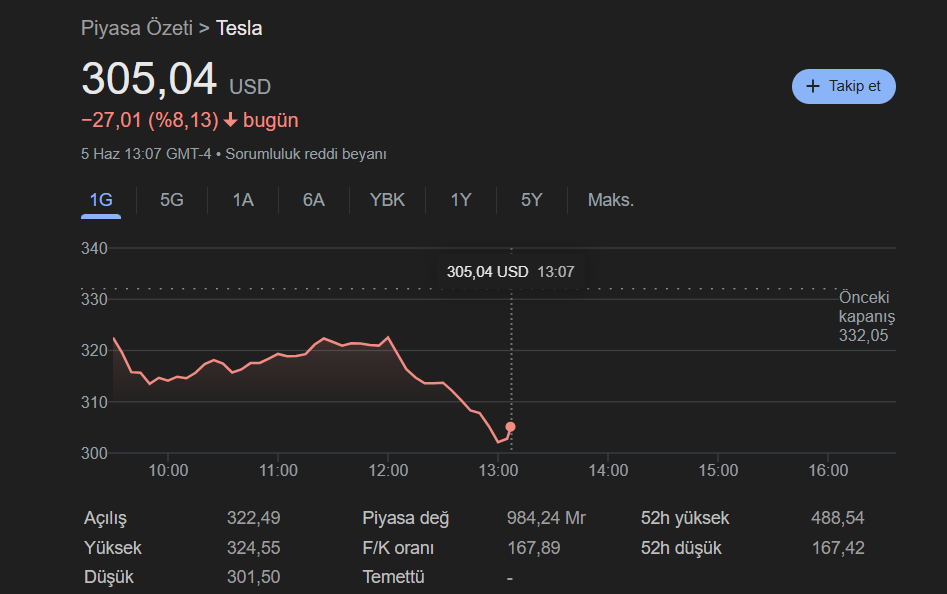Select the YBK year-to-date tab
The width and height of the screenshot is (947, 594).
tap(387, 200)
